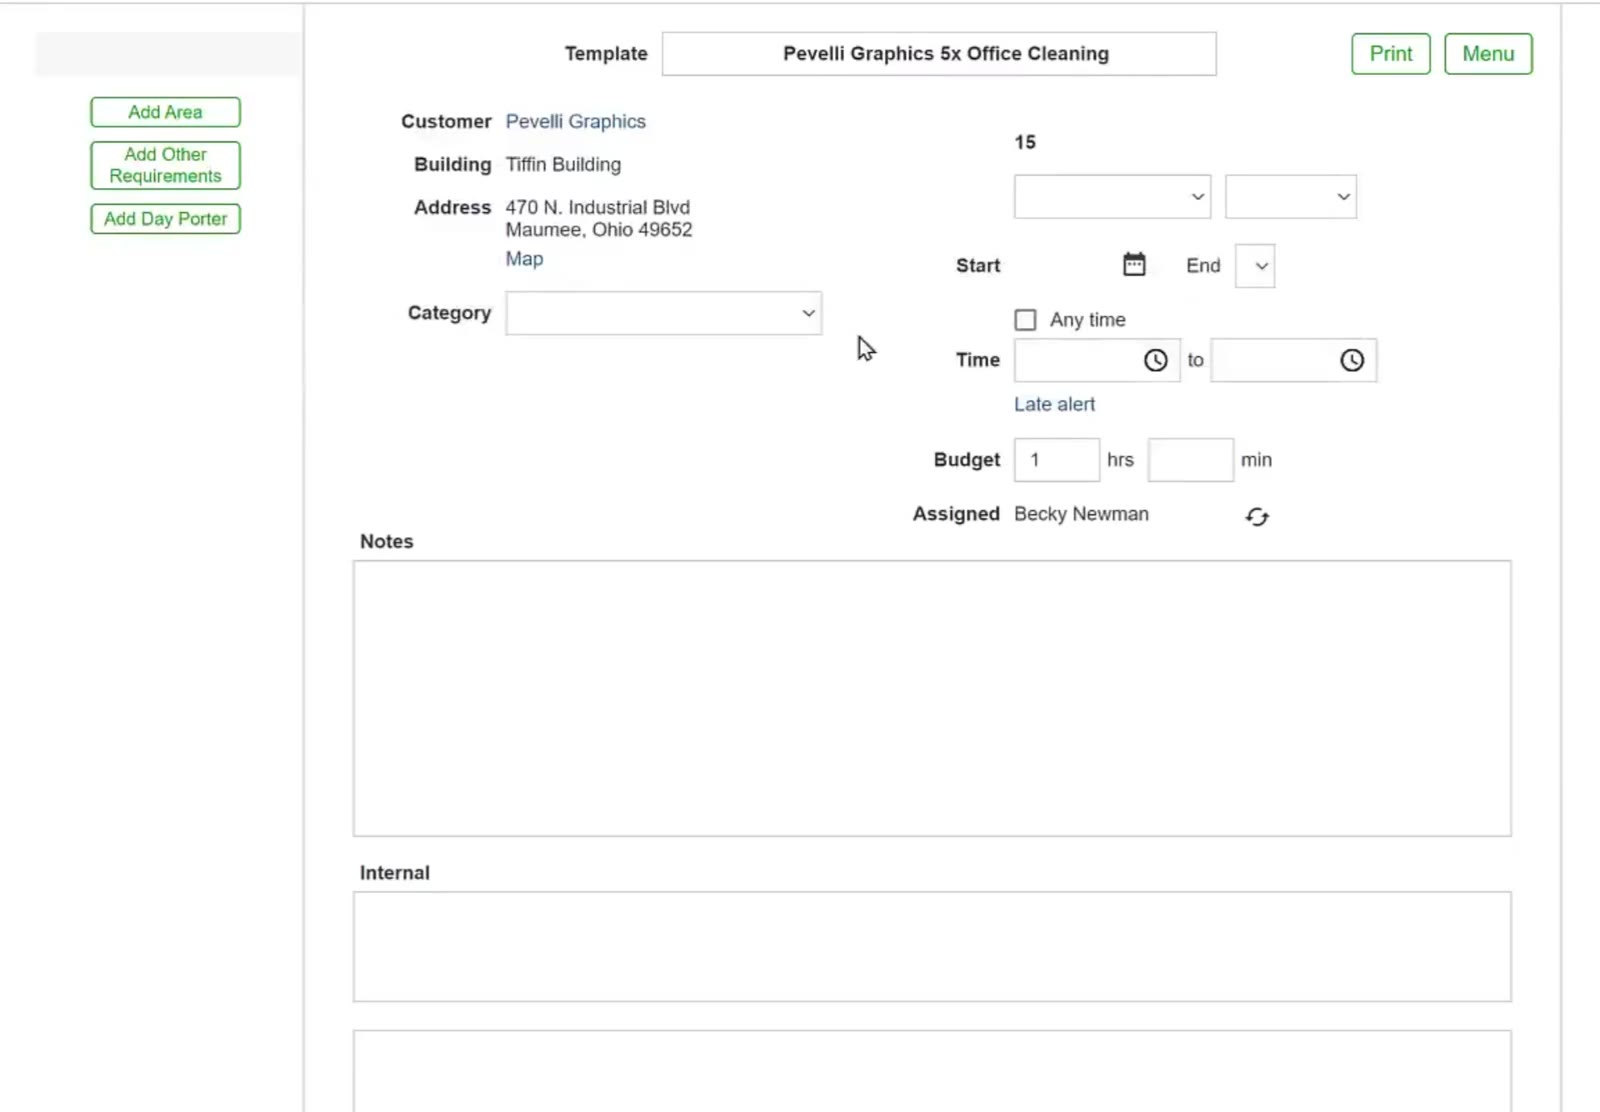Click the Budget hrs input field
1600x1112 pixels.
tap(1057, 460)
